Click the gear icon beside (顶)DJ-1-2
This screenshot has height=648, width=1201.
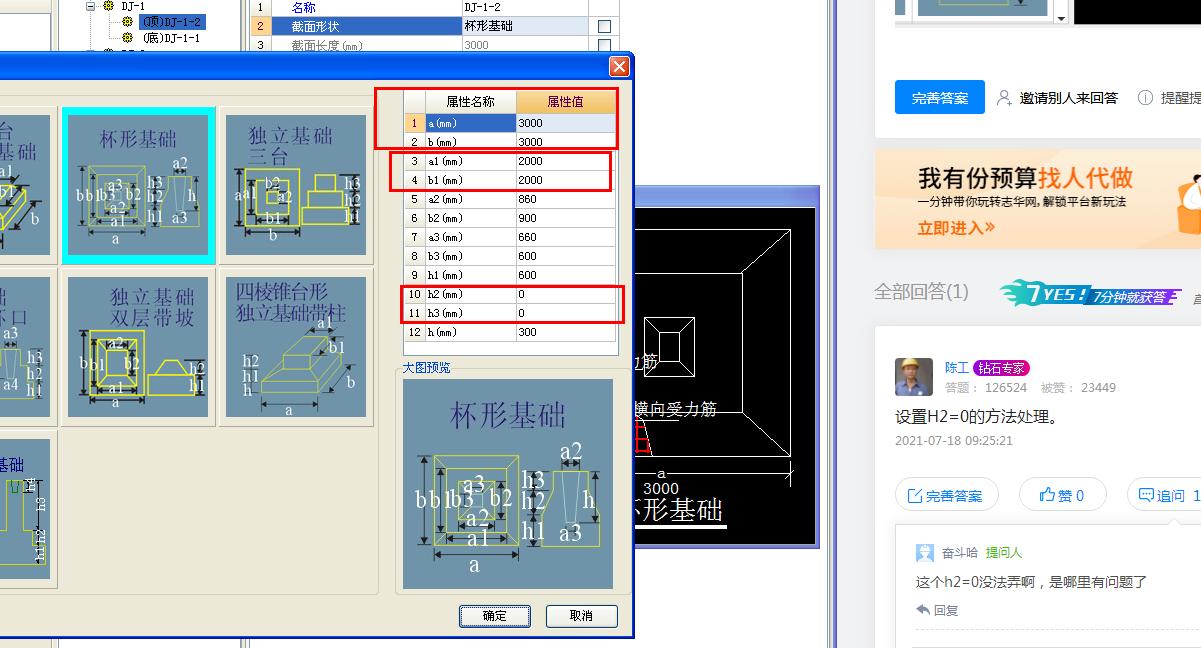pos(127,22)
